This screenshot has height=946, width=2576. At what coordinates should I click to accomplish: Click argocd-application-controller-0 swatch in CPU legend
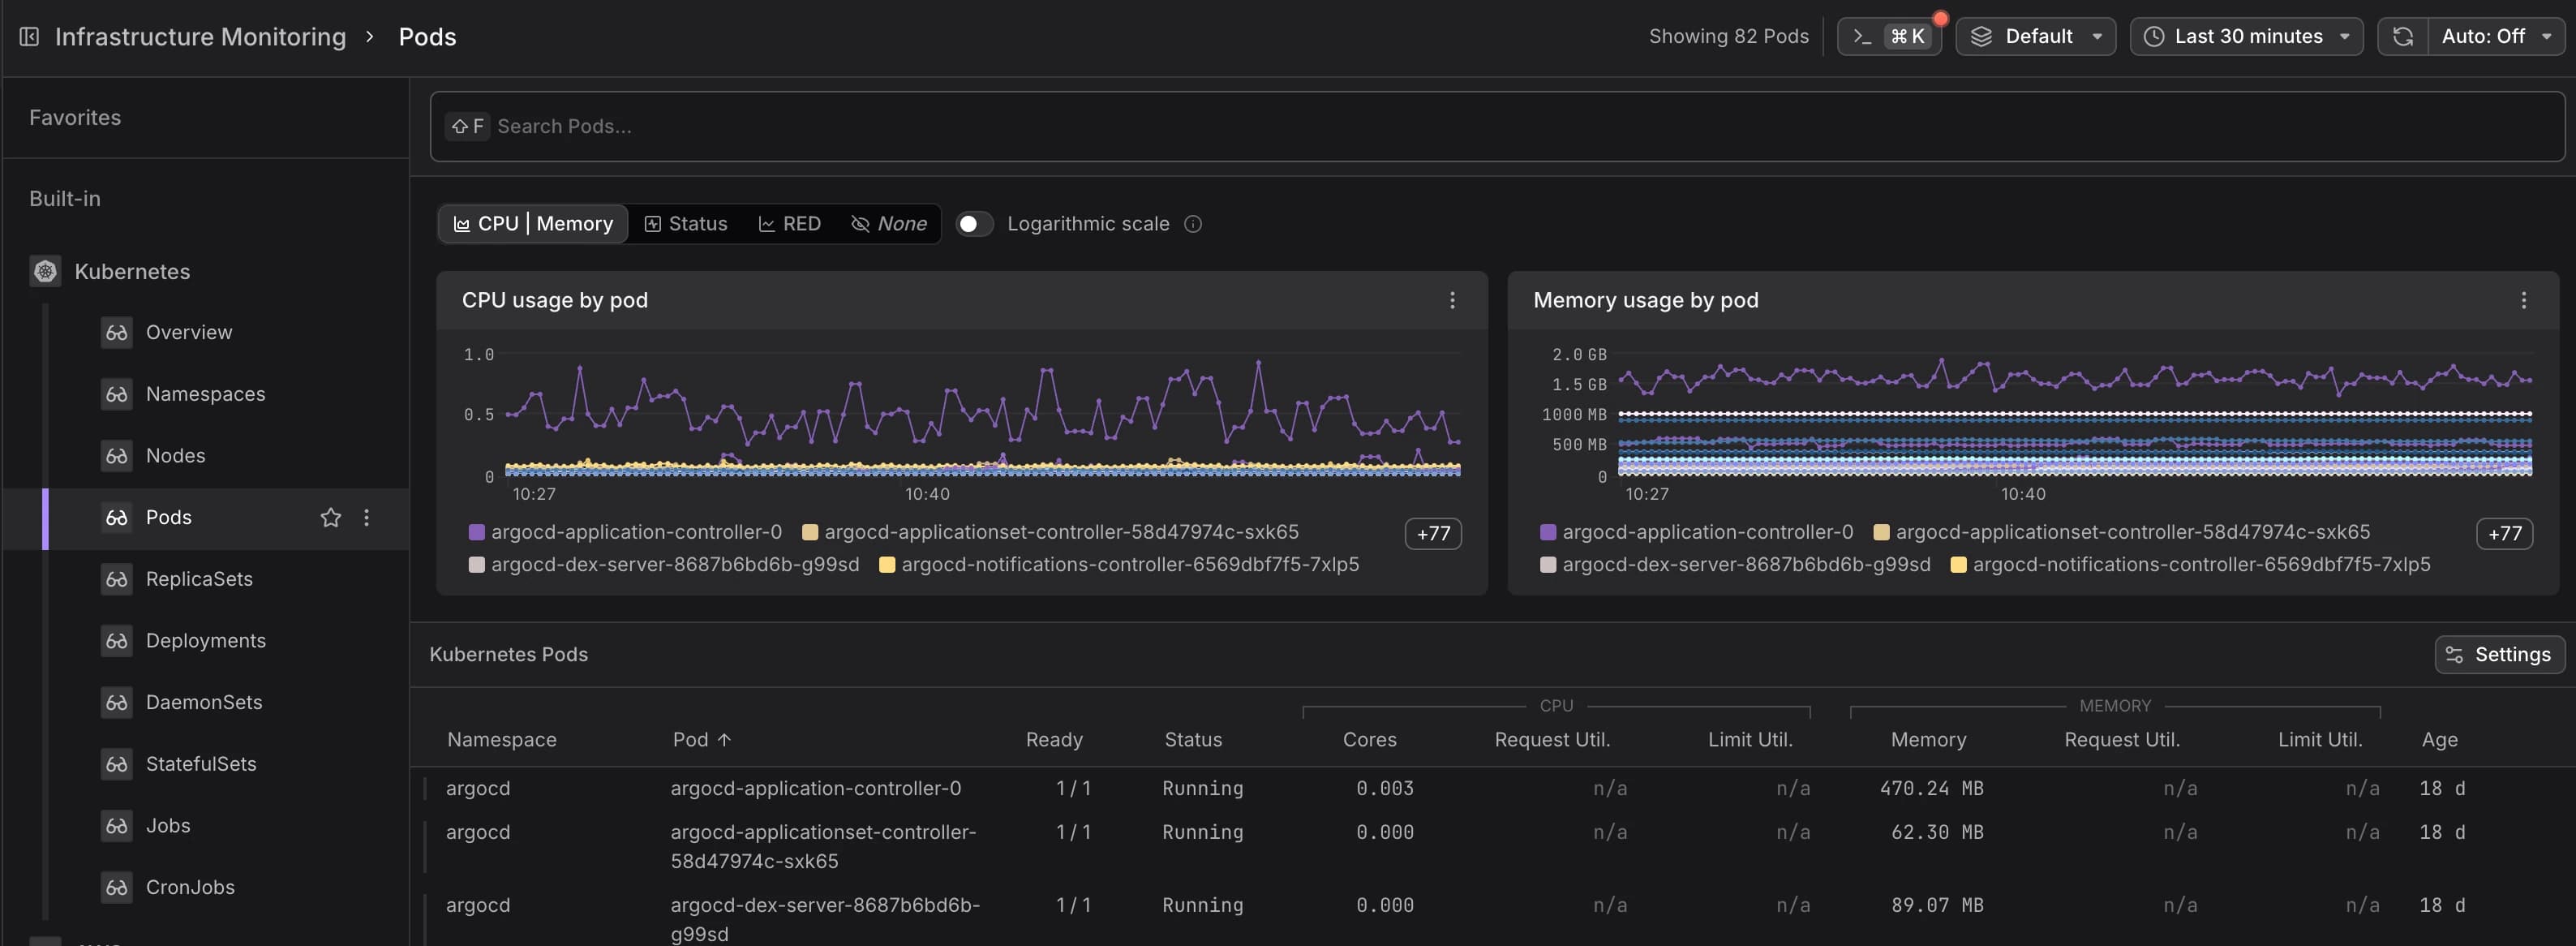tap(476, 533)
